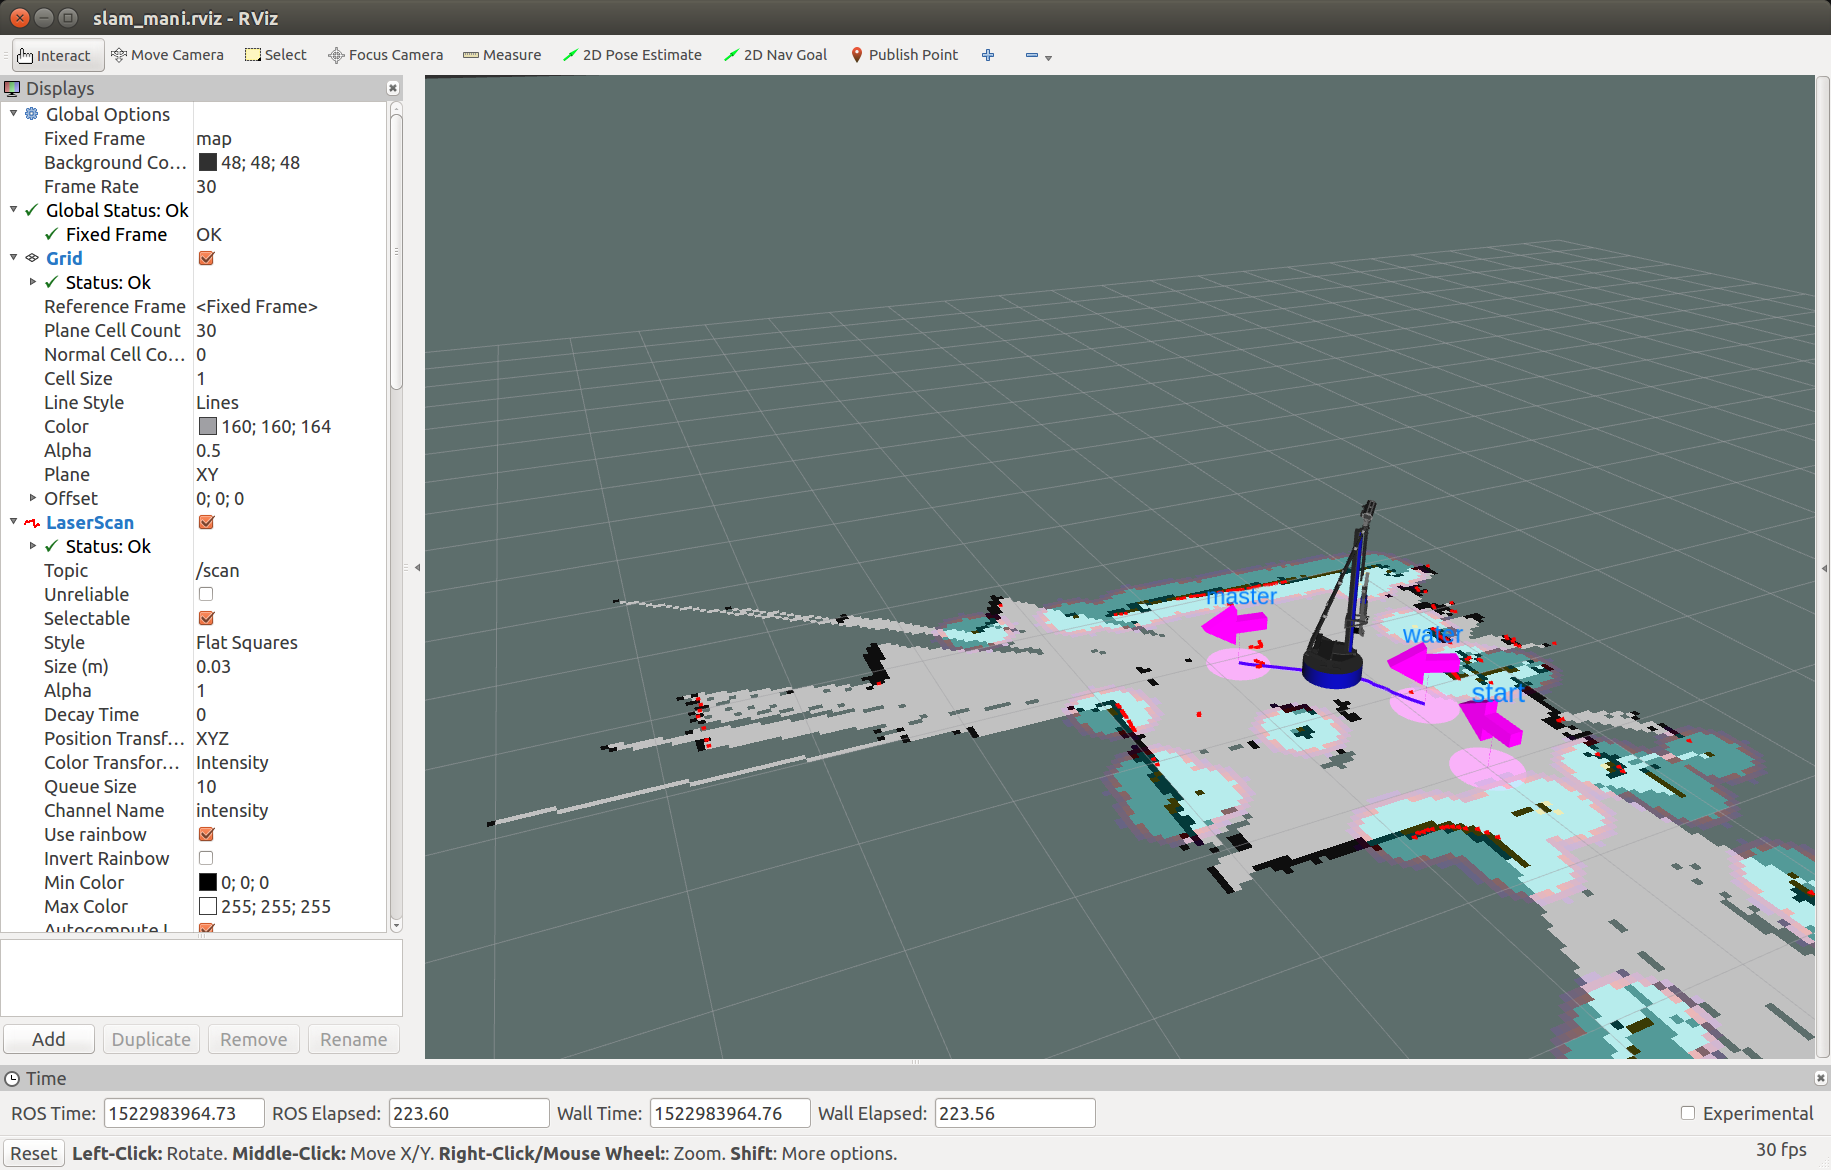This screenshot has height=1170, width=1831.
Task: Click the ROS Elapsed field
Action: [x=468, y=1113]
